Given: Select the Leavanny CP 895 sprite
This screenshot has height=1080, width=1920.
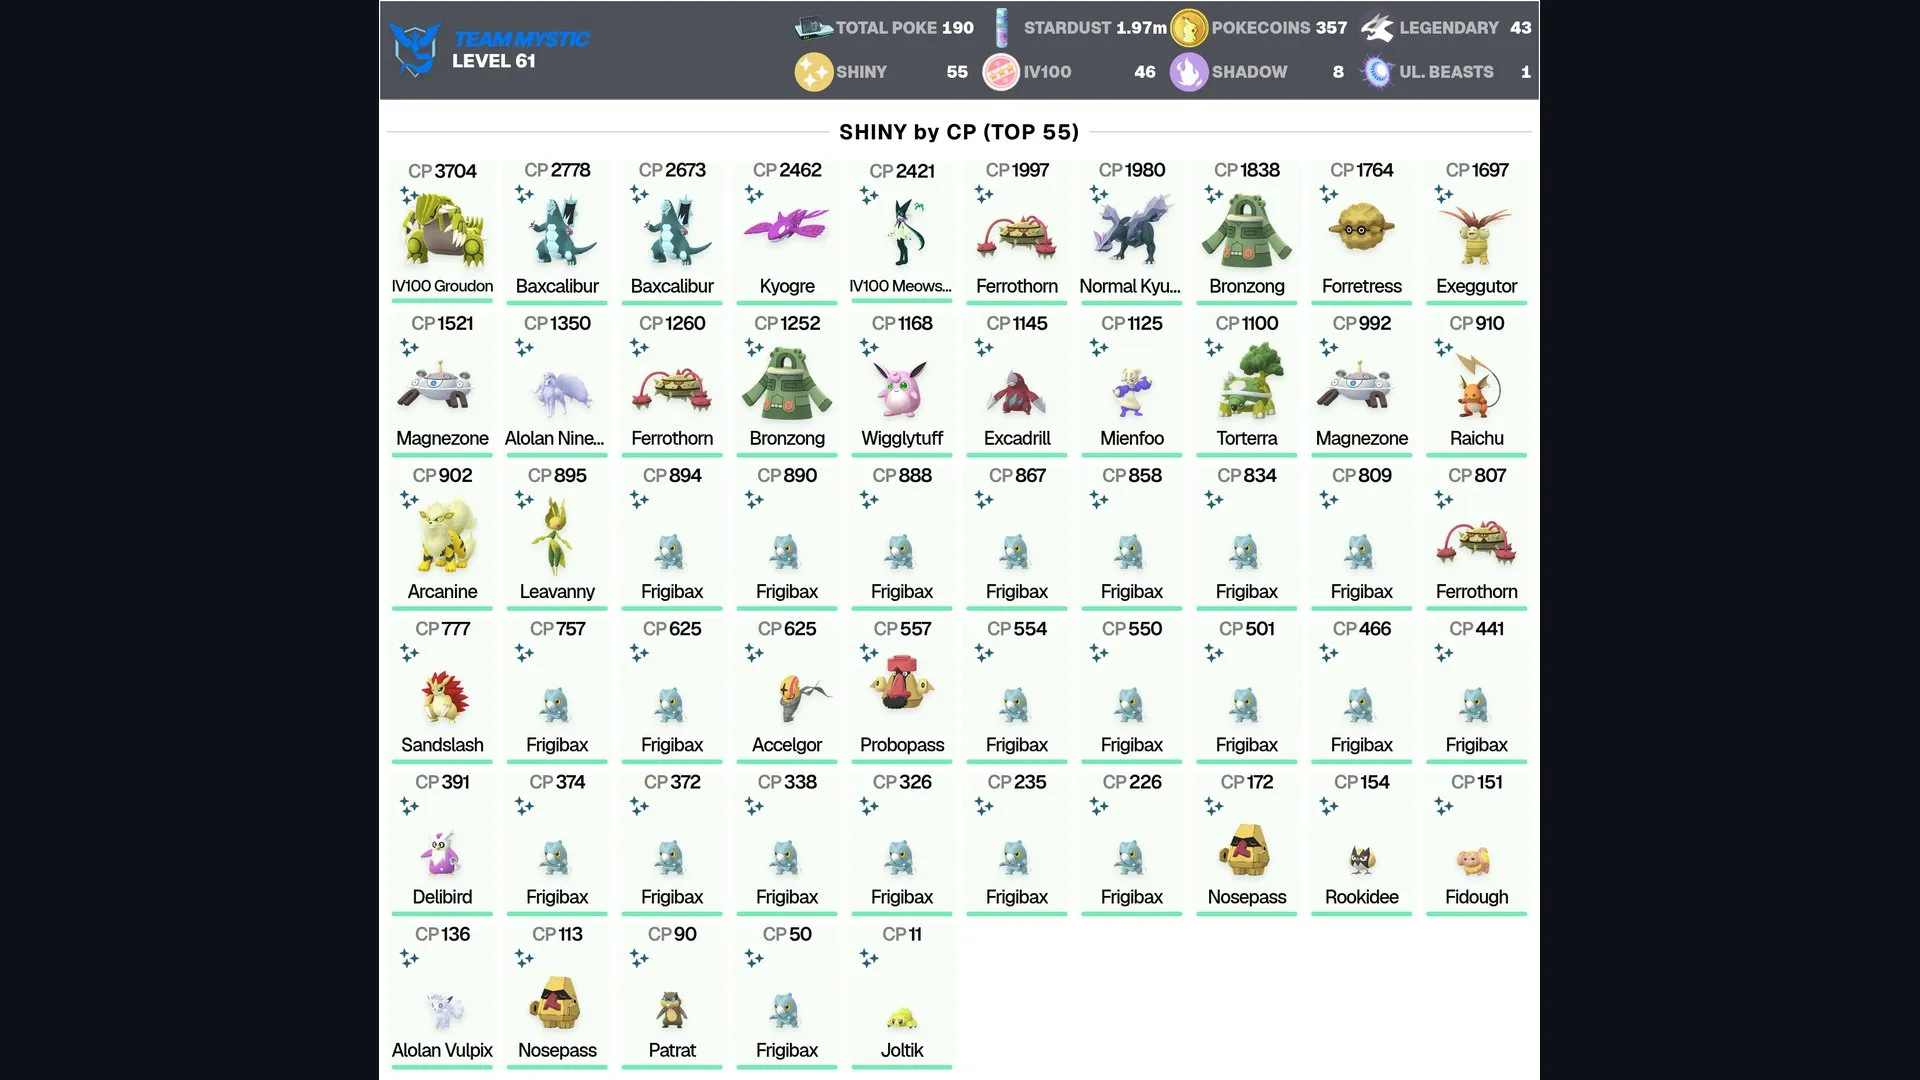Looking at the screenshot, I should tap(553, 537).
